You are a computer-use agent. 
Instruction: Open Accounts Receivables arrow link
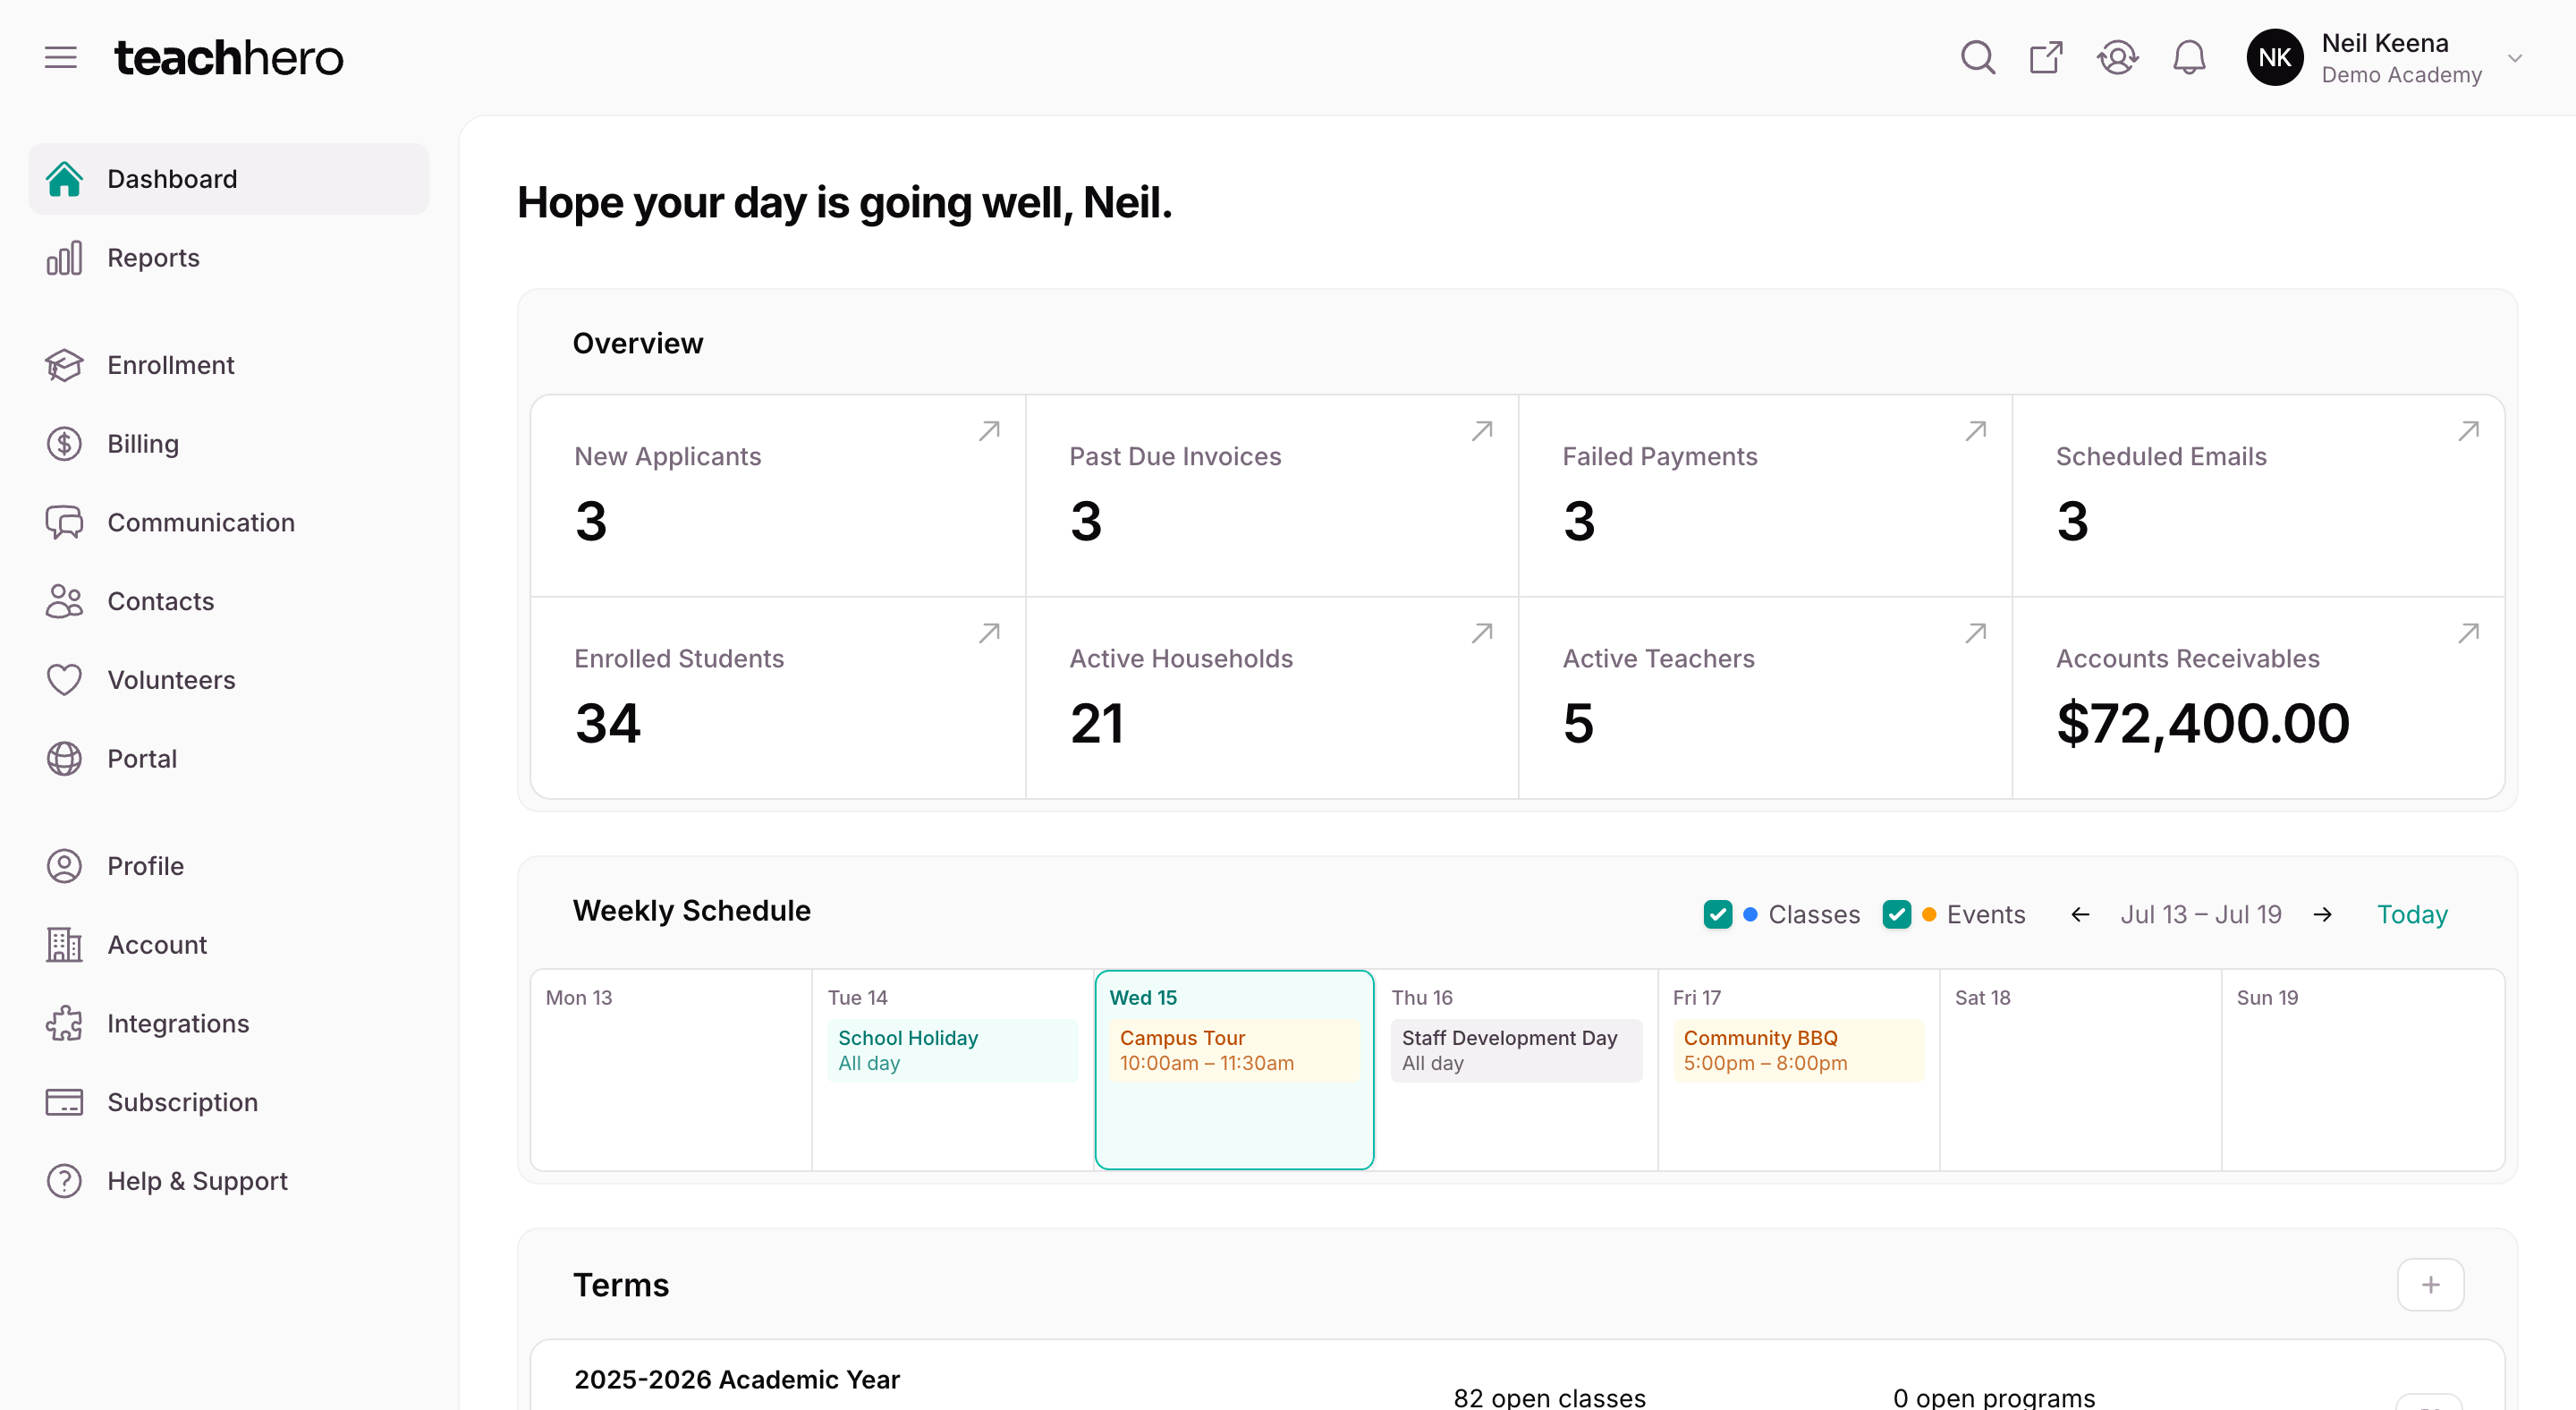click(x=2468, y=633)
